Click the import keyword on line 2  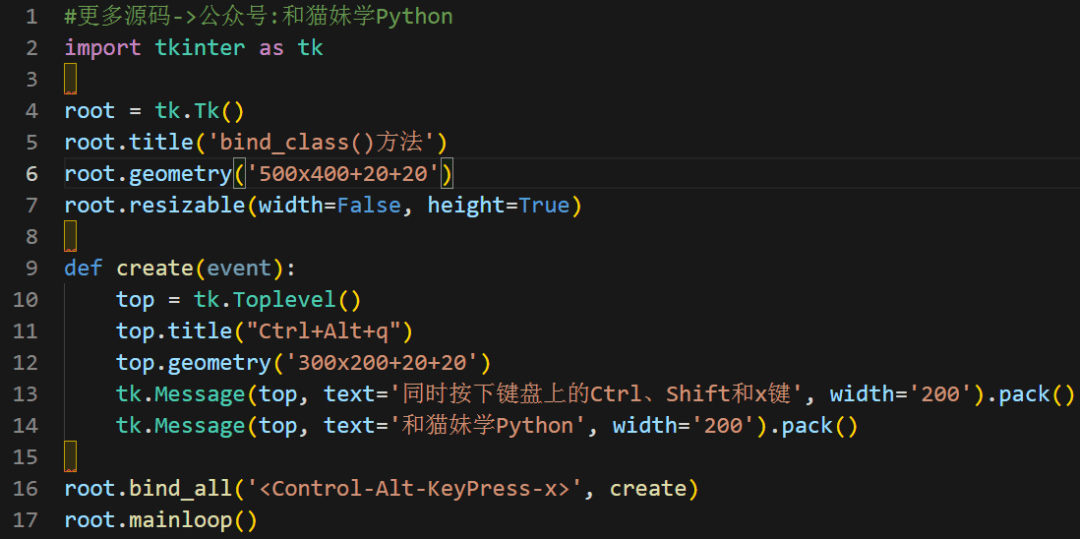coord(102,48)
